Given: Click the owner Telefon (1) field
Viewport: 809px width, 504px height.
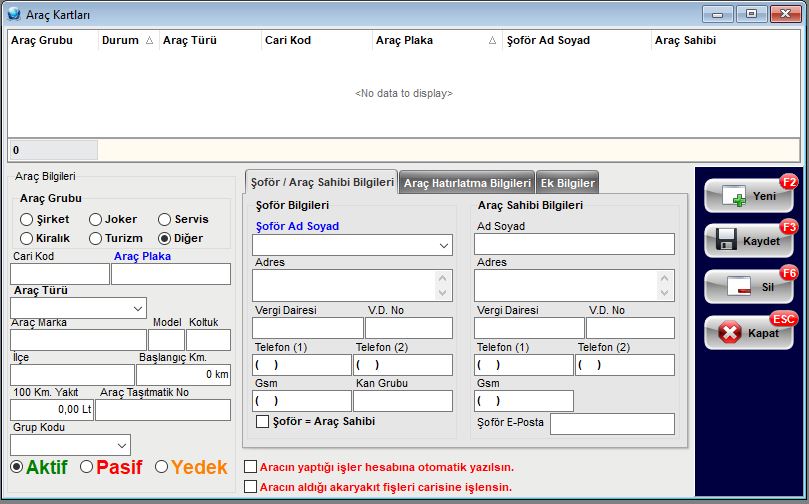Looking at the screenshot, I should click(524, 365).
